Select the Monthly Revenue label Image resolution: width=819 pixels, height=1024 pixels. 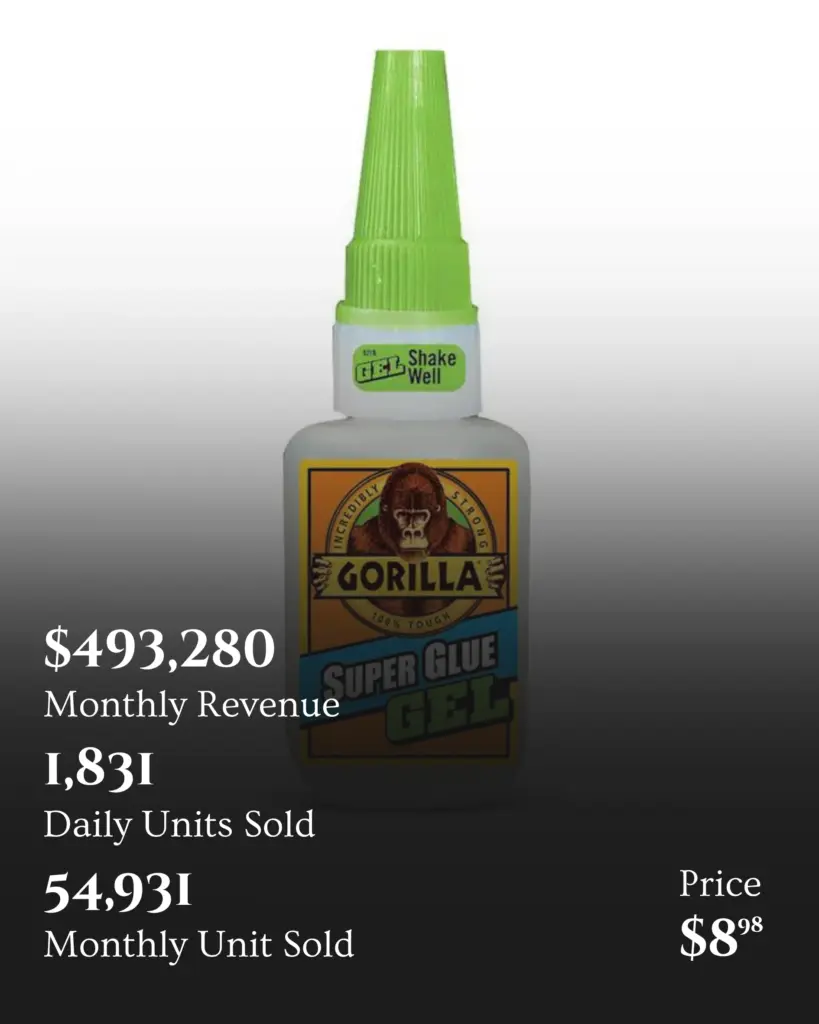click(x=191, y=705)
